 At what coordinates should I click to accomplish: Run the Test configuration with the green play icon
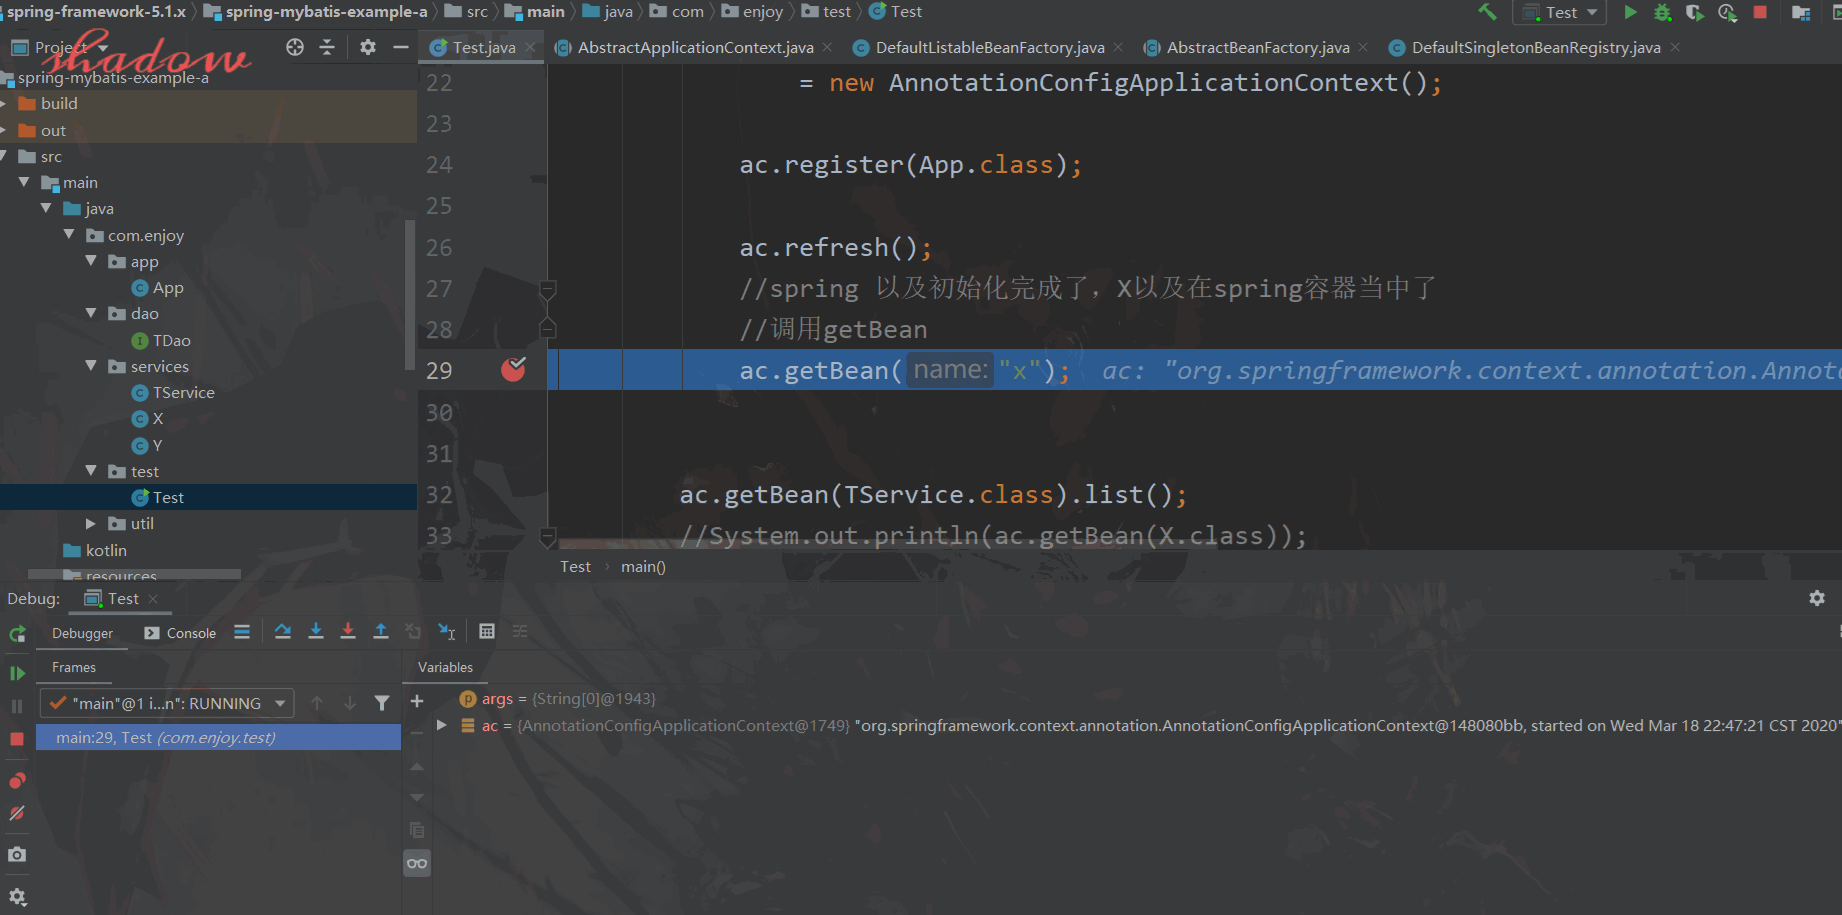pos(1631,12)
